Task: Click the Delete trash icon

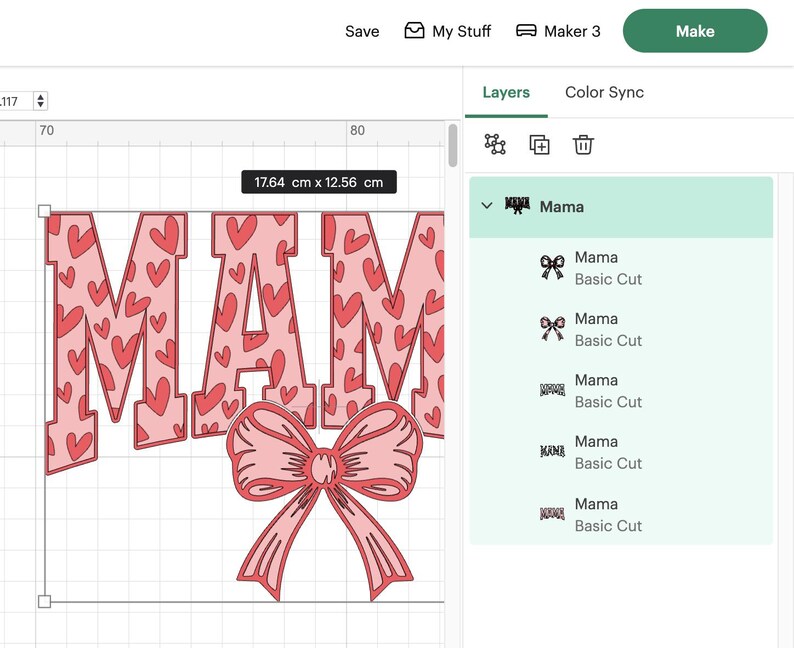Action: 583,145
